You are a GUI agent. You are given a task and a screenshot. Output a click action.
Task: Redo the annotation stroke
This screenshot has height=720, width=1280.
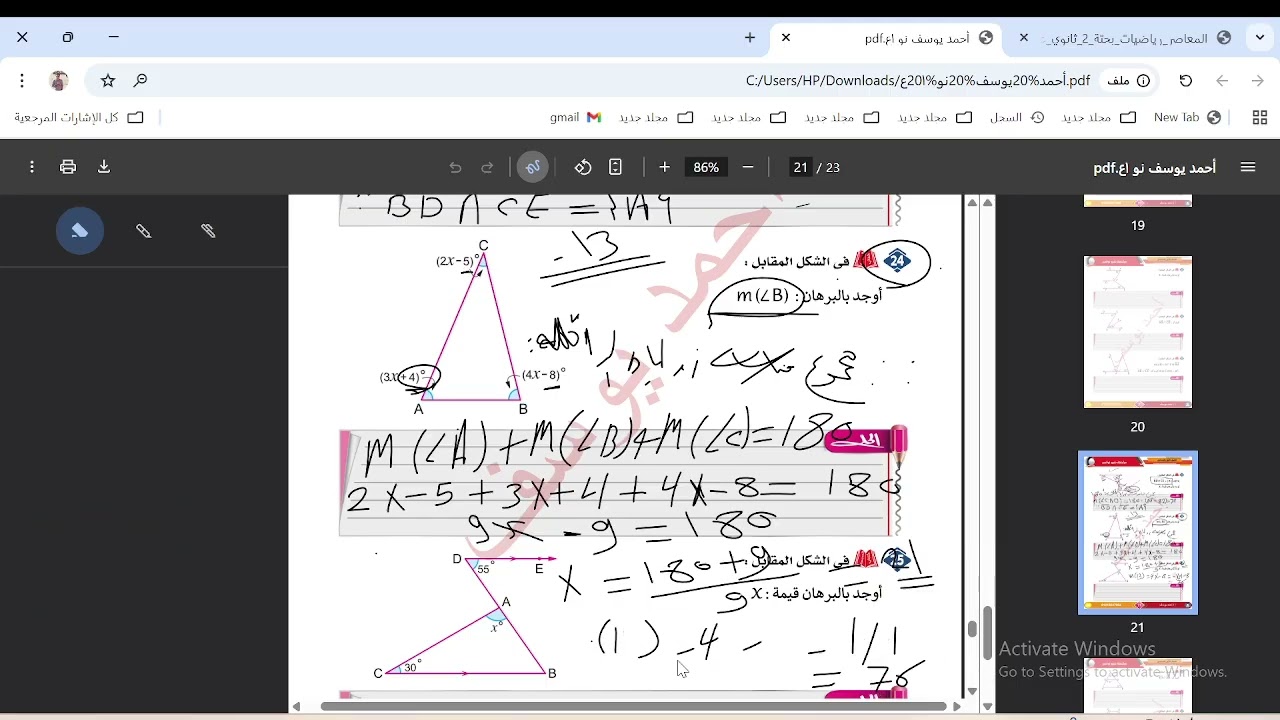(488, 167)
